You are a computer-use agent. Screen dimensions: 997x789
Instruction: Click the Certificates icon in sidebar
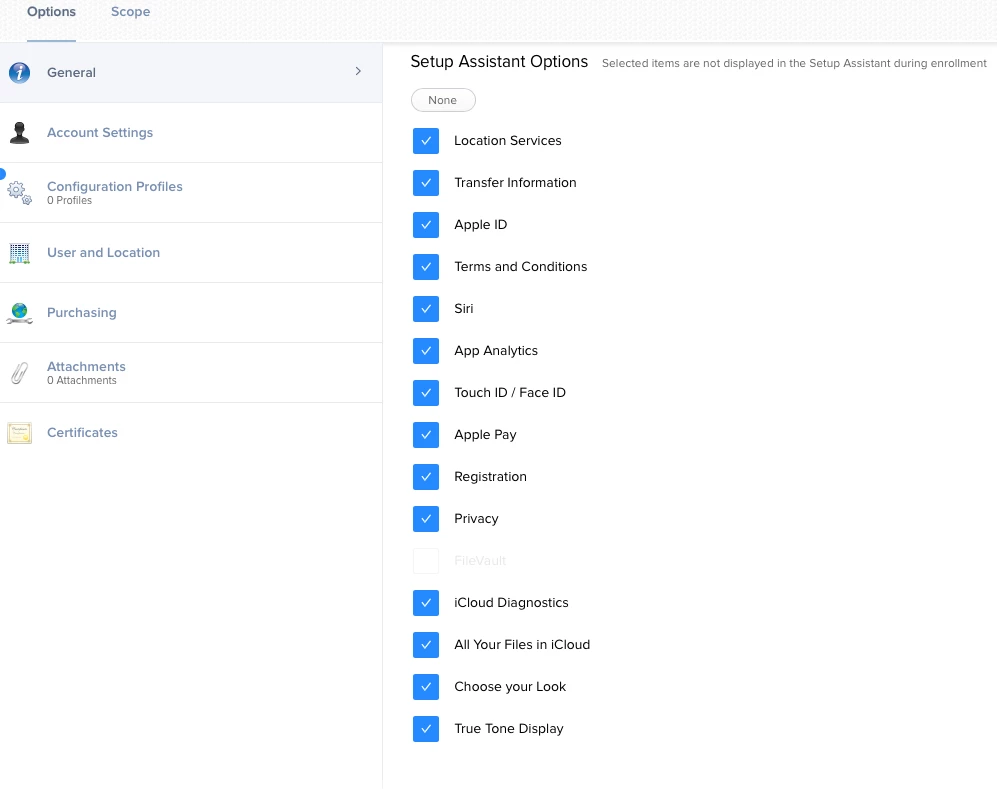[19, 433]
